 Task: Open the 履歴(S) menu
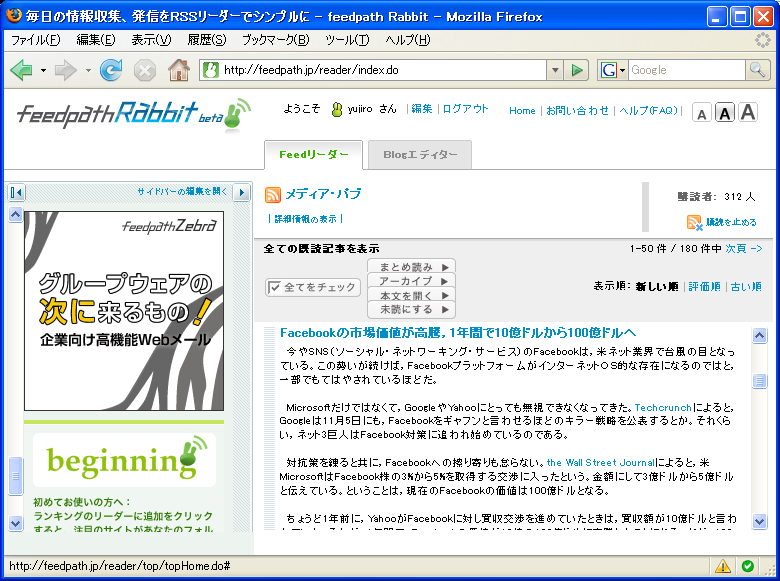tap(207, 40)
